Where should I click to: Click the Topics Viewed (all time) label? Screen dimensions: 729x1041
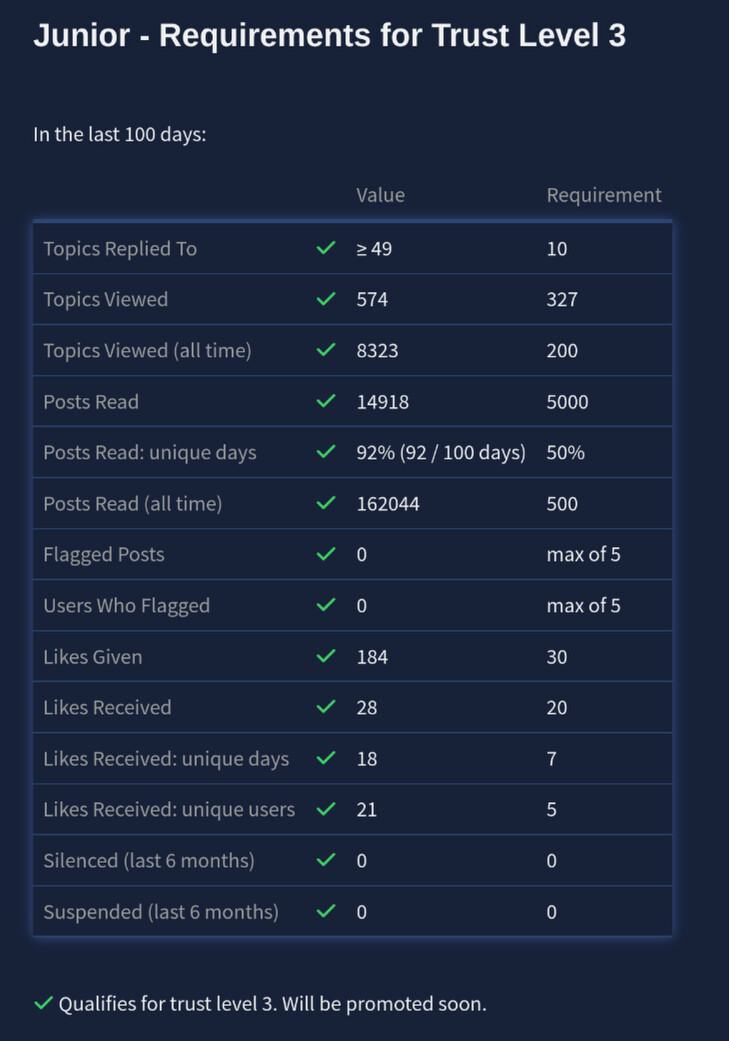147,350
